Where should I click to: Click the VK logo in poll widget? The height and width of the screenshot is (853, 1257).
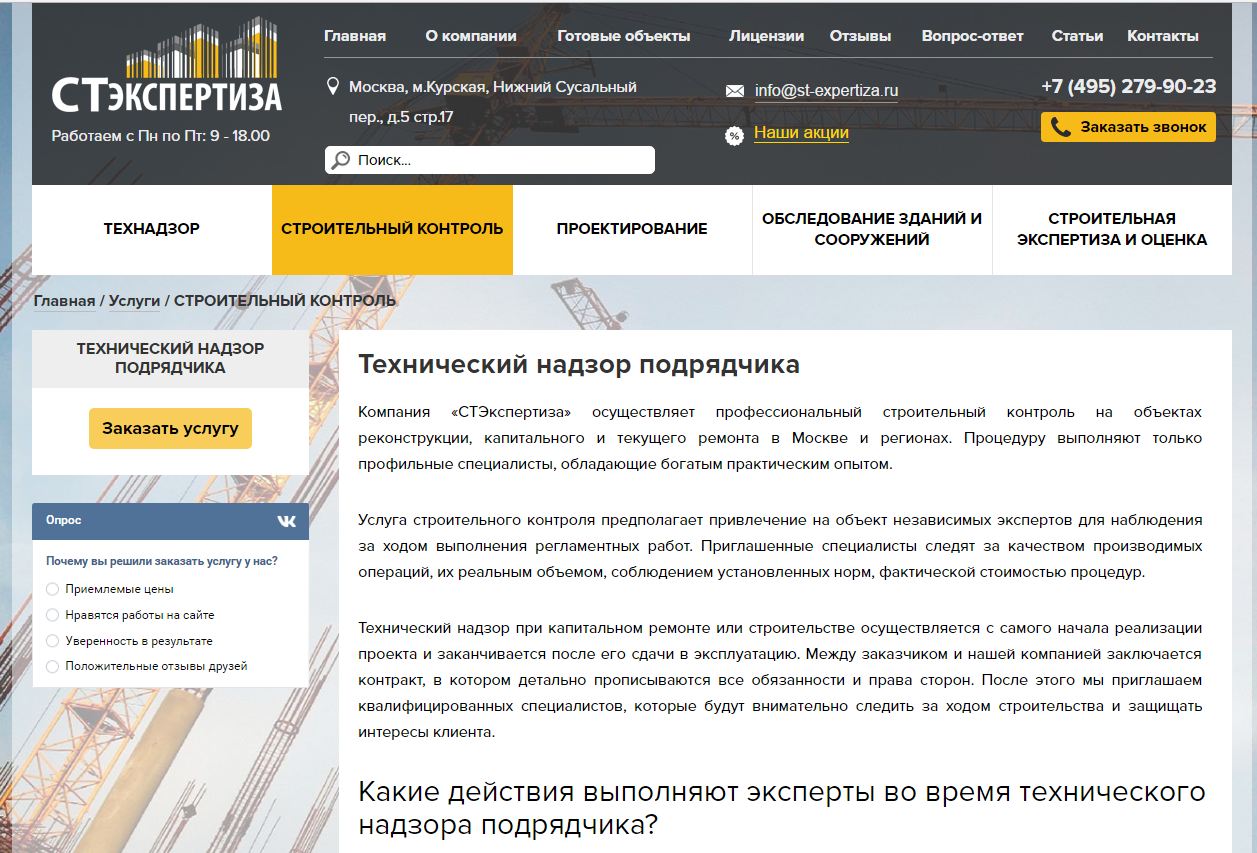[287, 521]
